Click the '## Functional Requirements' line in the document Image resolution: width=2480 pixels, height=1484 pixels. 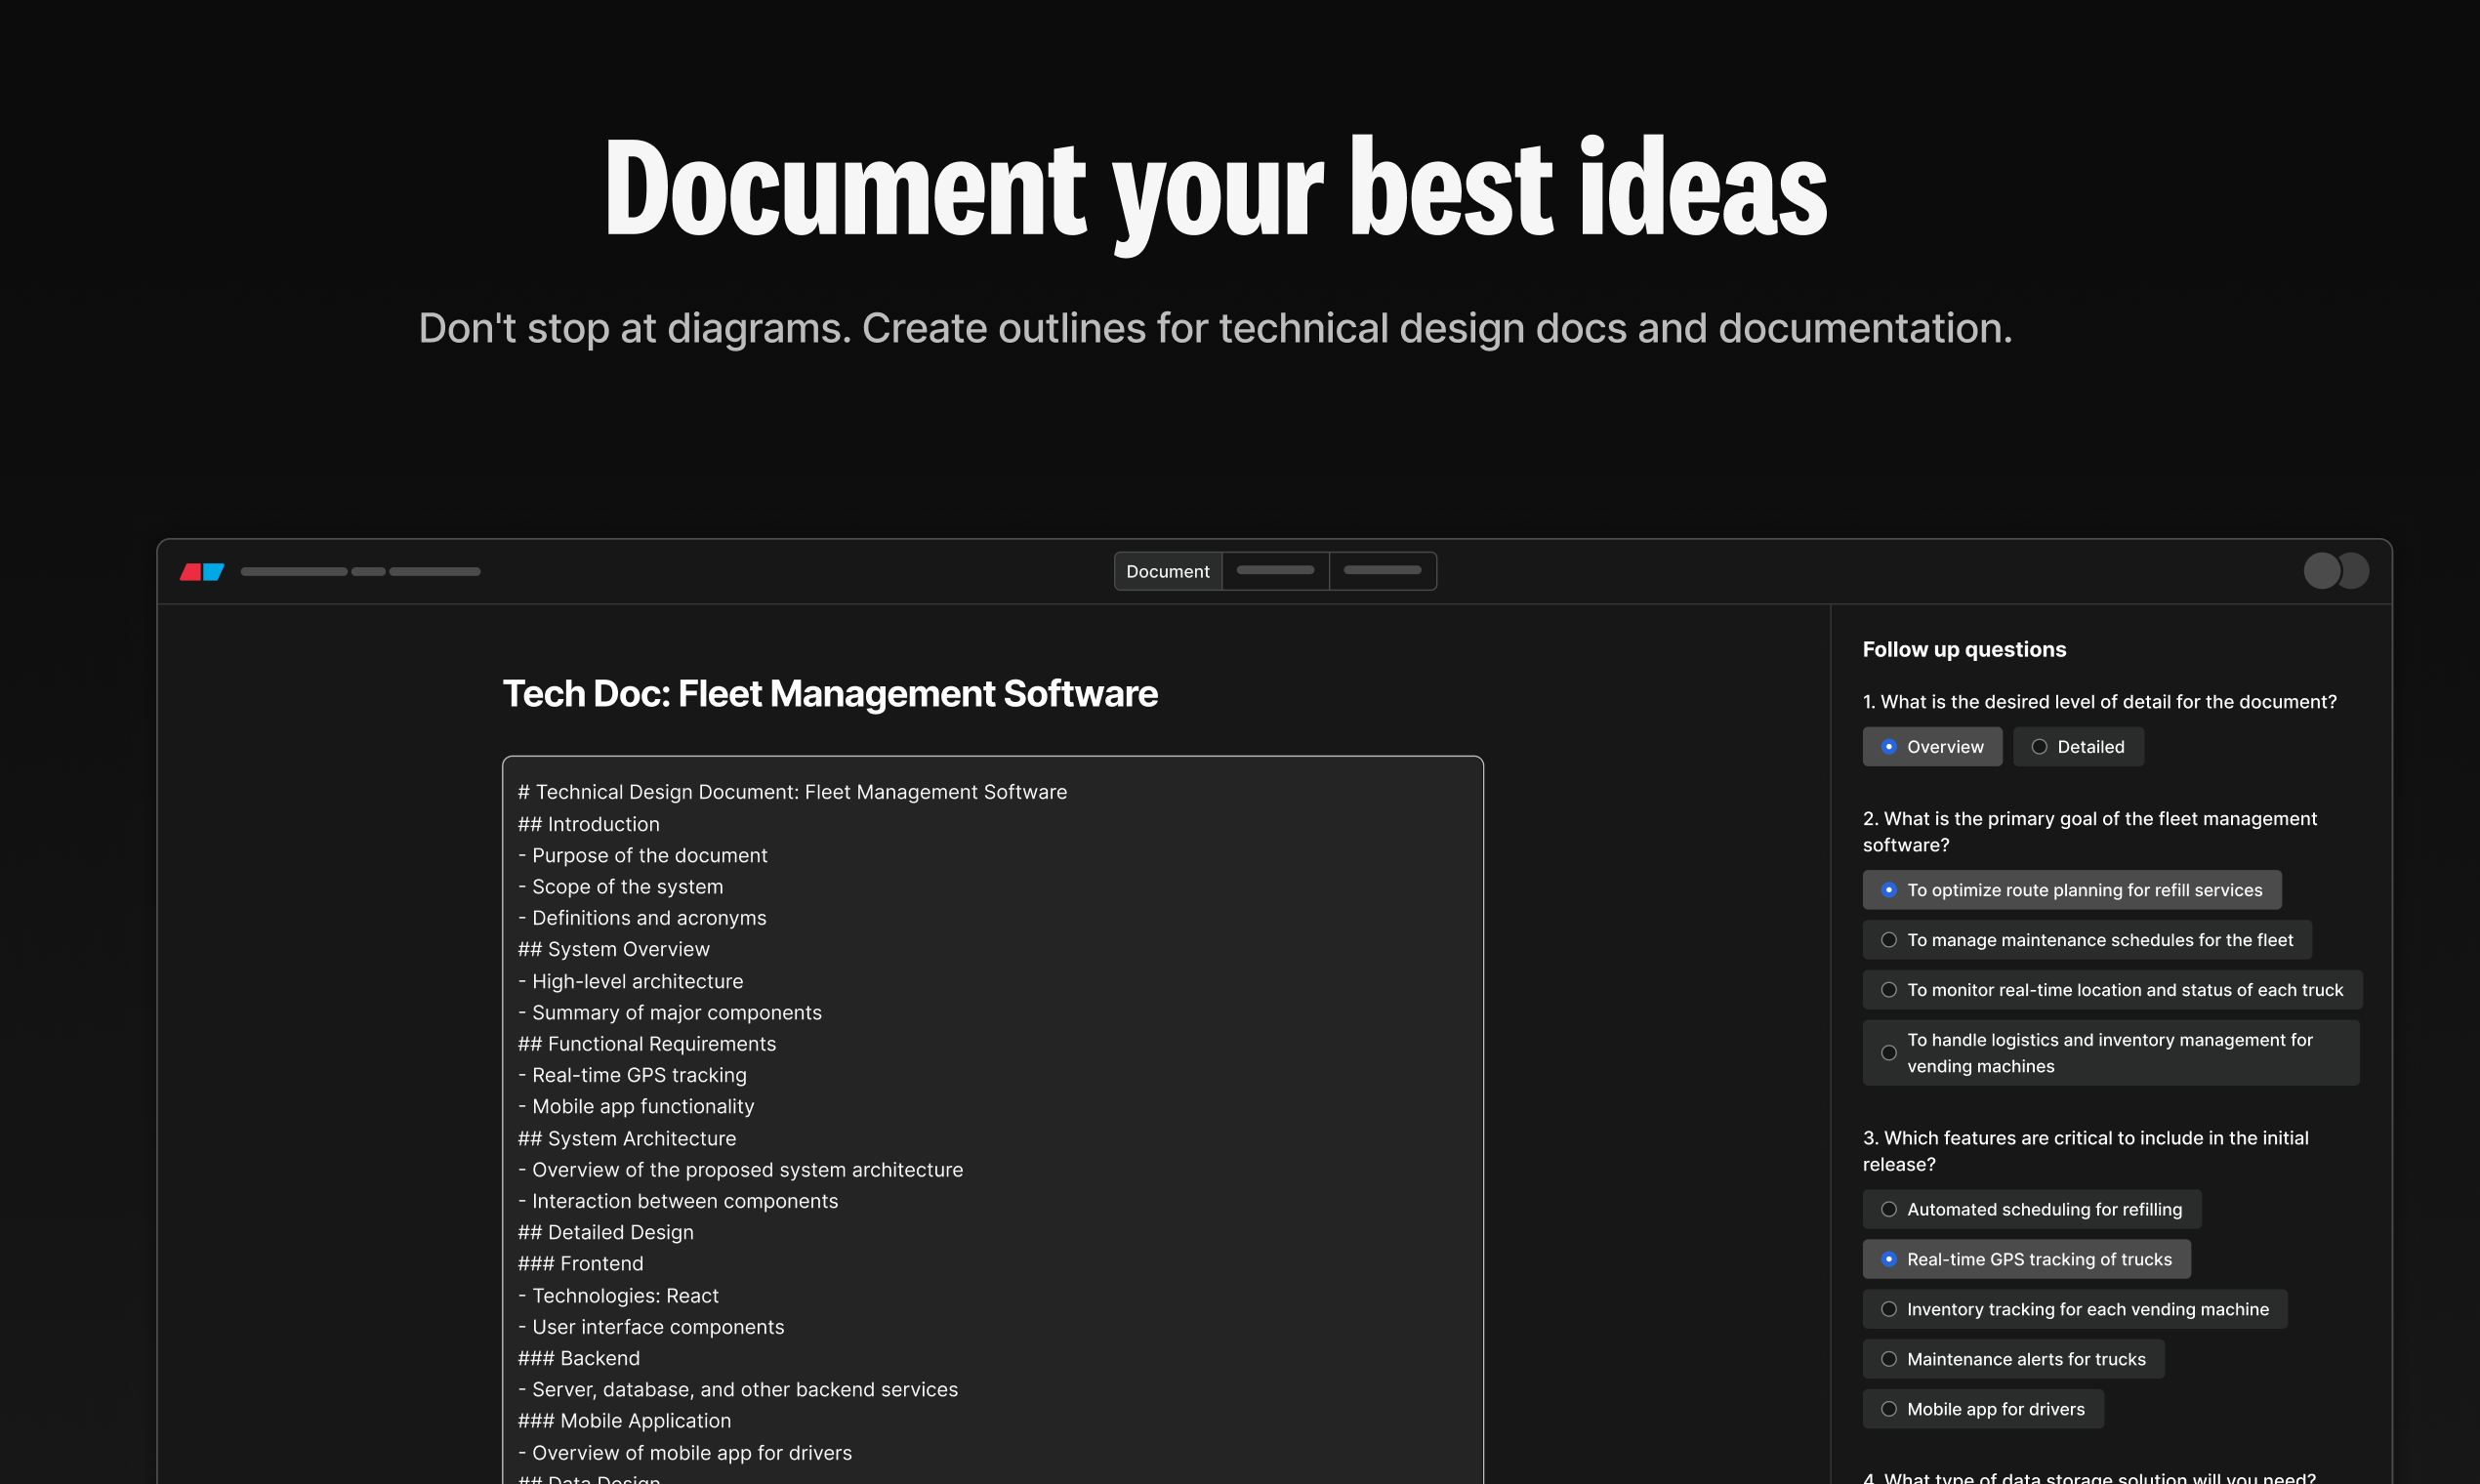[647, 1044]
